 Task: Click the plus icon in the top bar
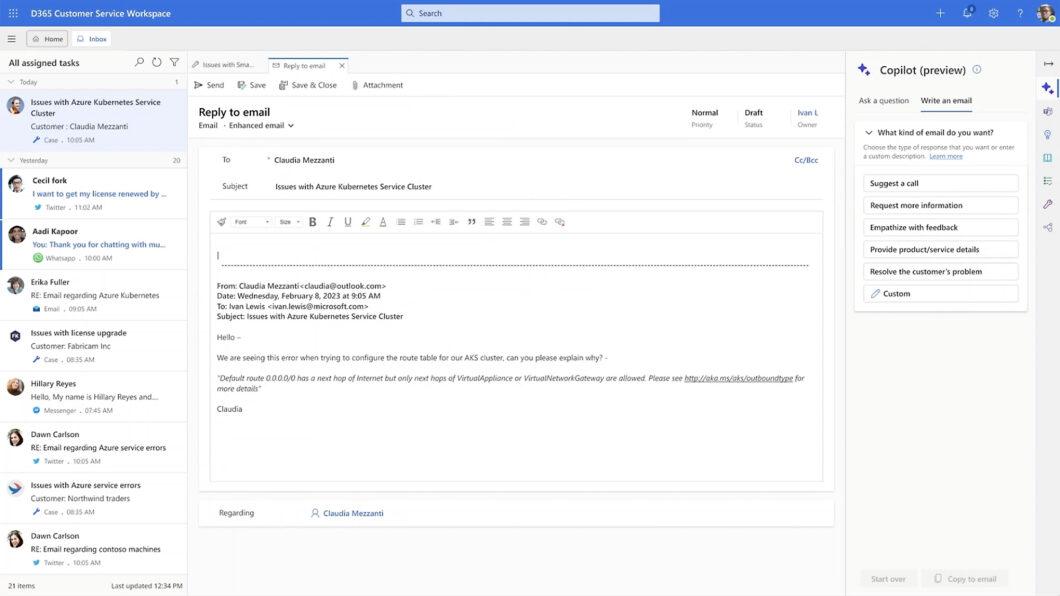(x=940, y=13)
